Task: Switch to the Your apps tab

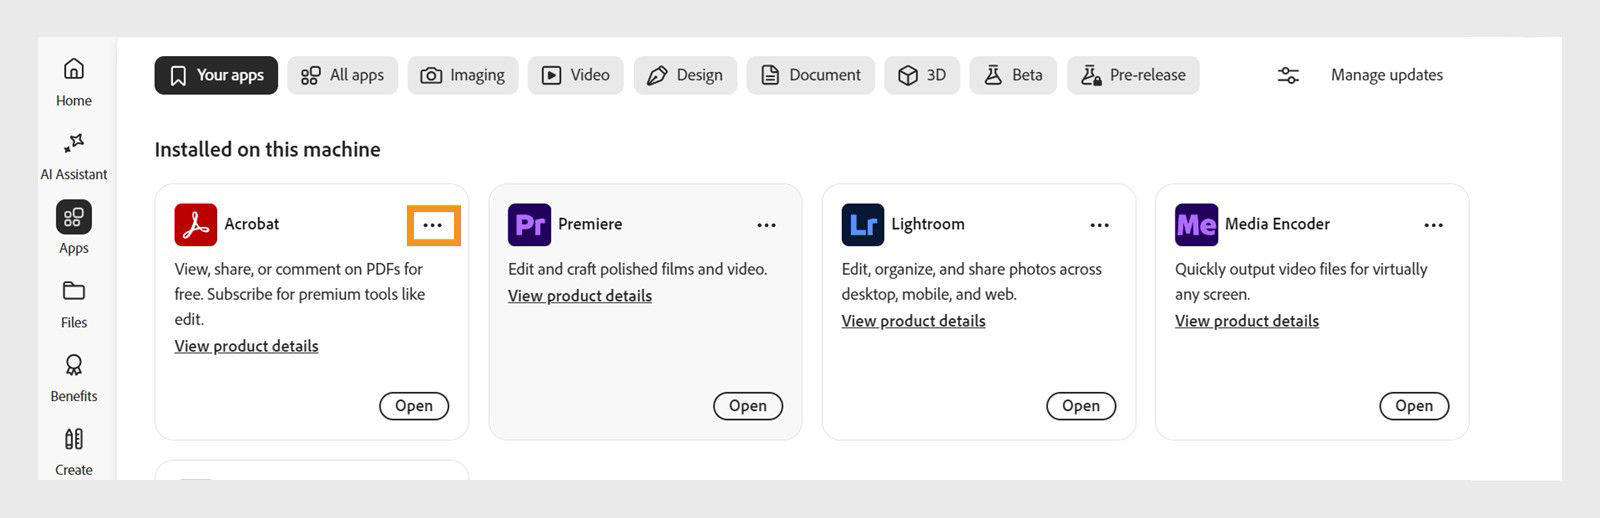Action: click(216, 75)
